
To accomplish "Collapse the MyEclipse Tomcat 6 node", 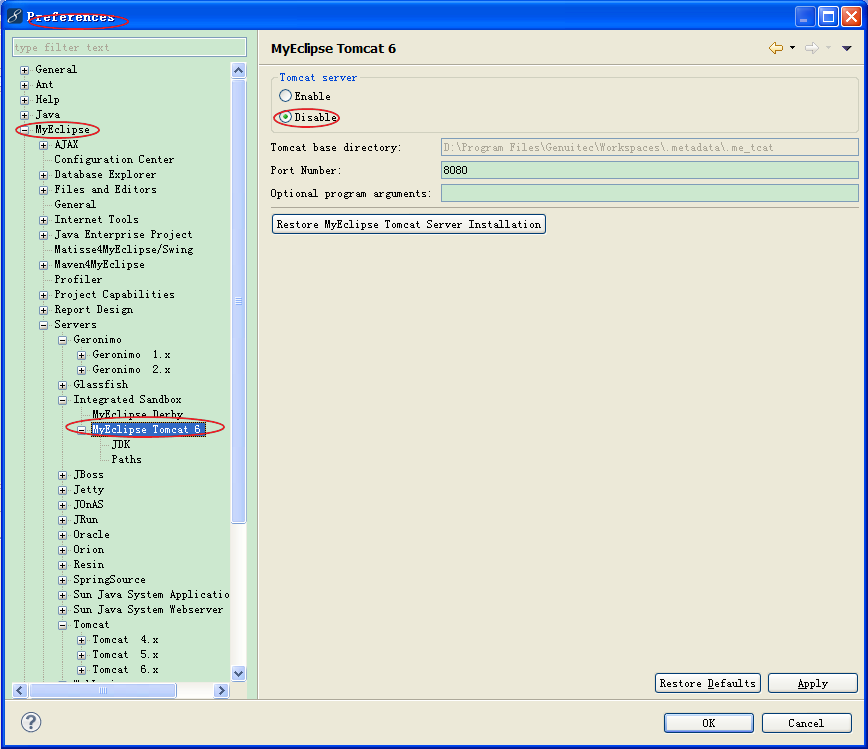I will coord(81,430).
